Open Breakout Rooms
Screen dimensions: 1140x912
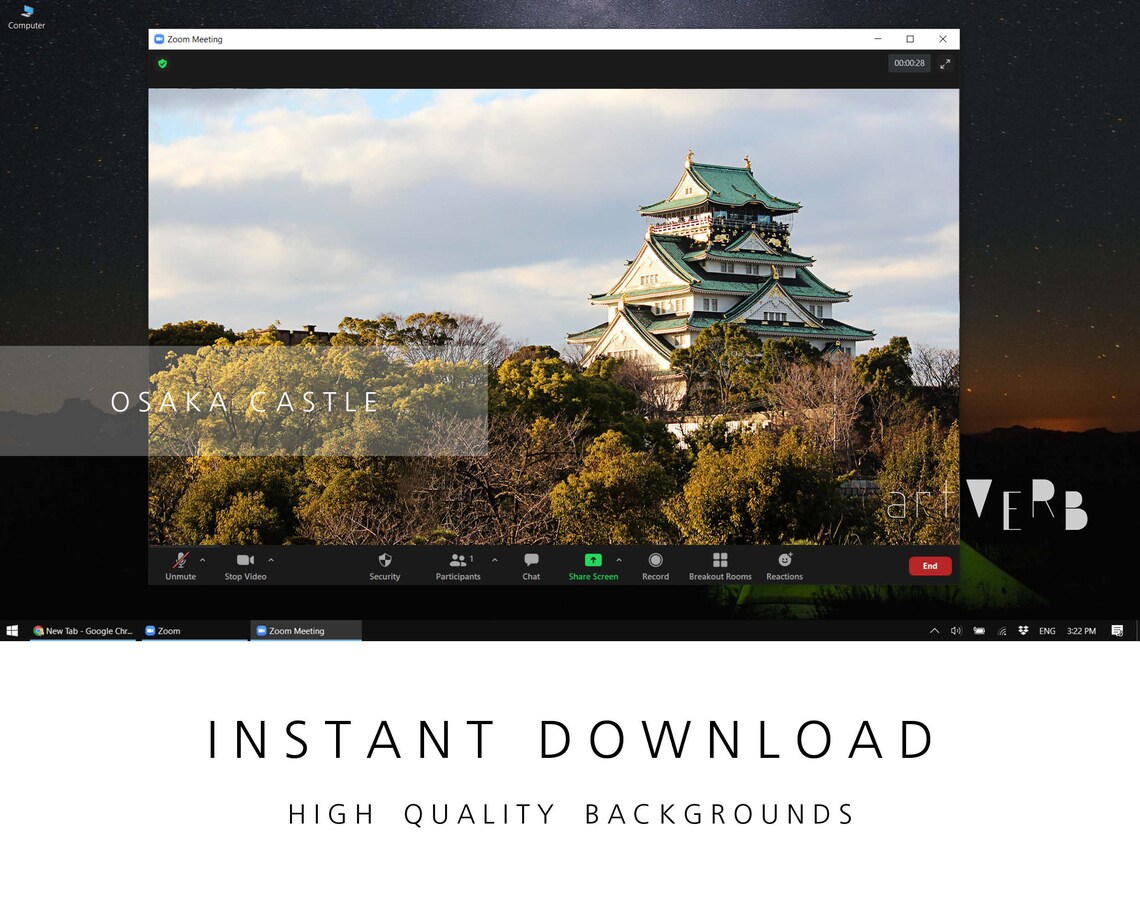(x=719, y=566)
